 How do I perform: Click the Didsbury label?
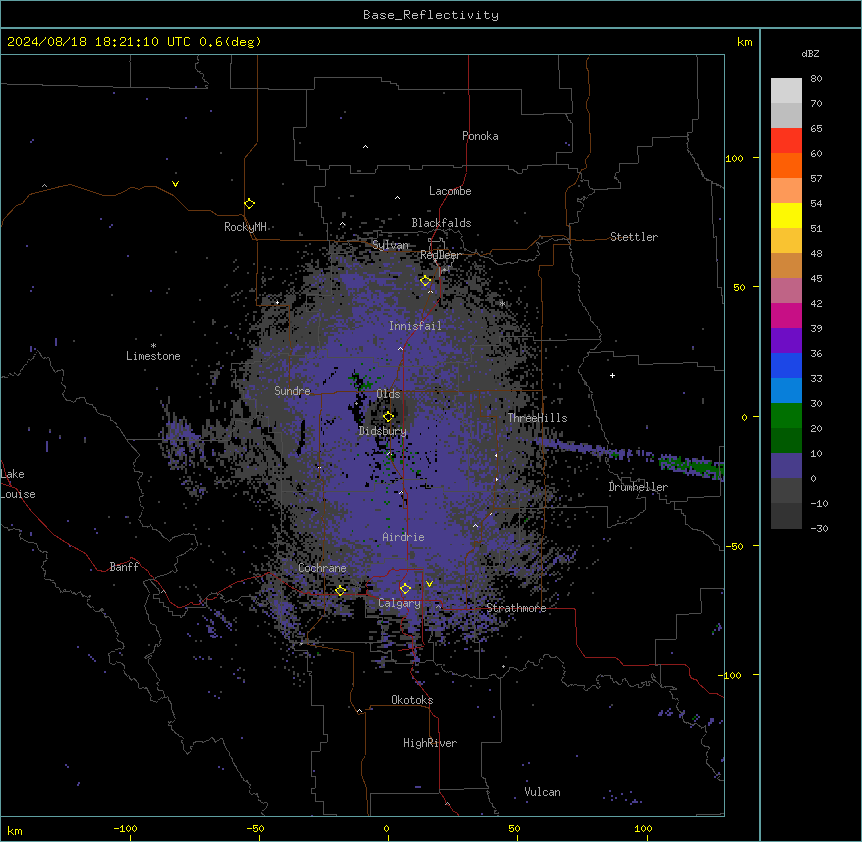coord(383,431)
